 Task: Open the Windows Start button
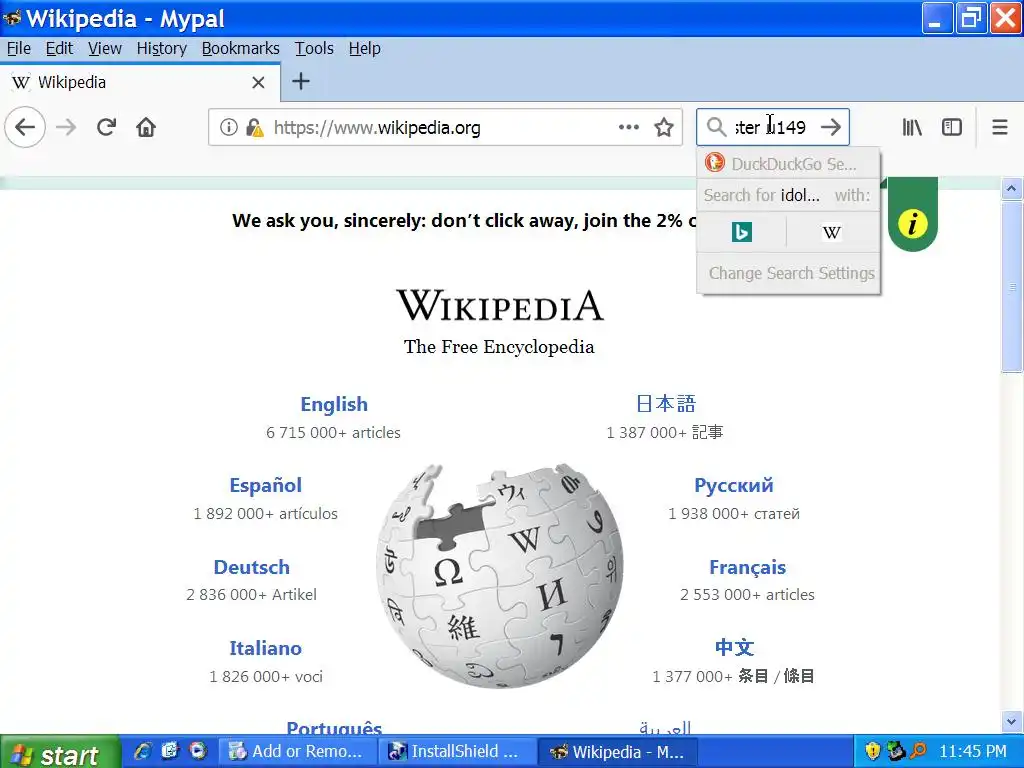point(60,752)
